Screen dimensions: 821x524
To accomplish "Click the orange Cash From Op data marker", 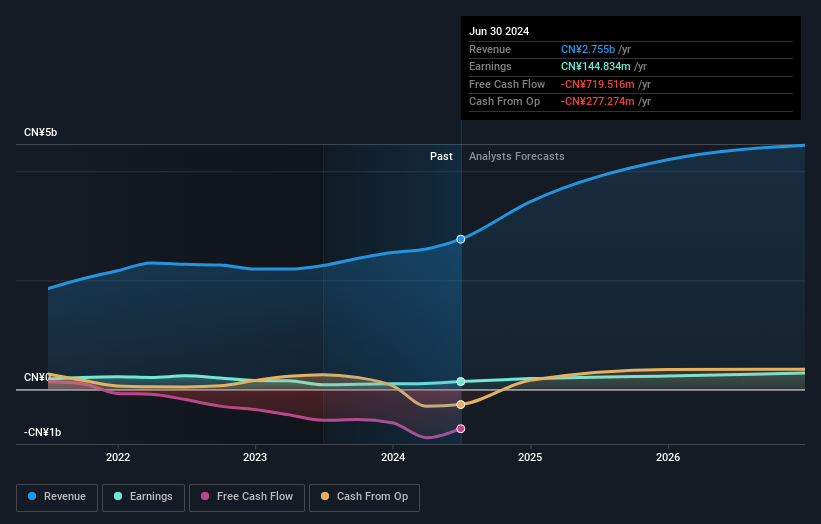I will pos(461,405).
